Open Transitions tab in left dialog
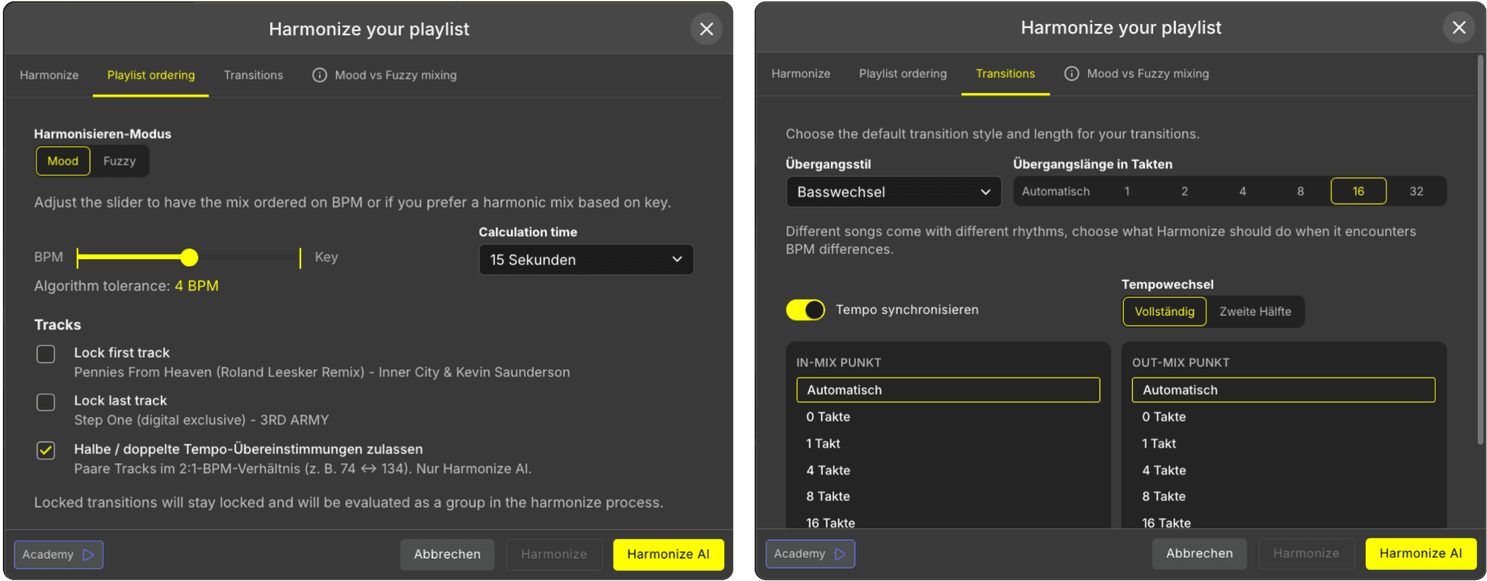1487x581 pixels. (x=253, y=75)
